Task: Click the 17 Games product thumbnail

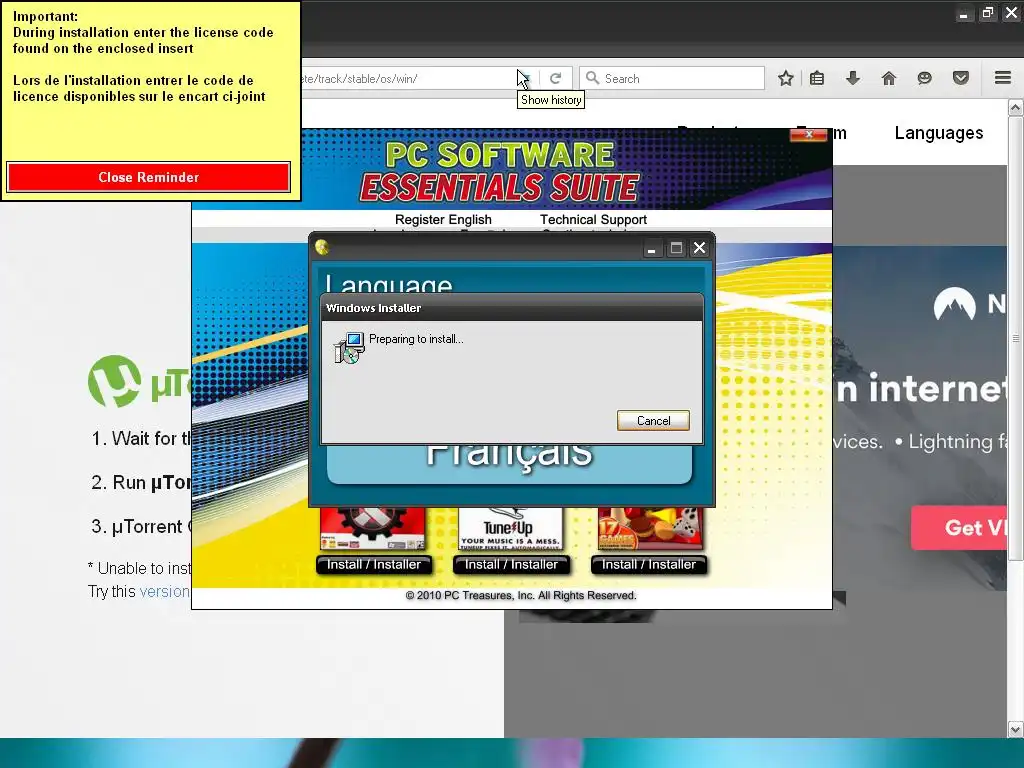Action: click(x=650, y=529)
